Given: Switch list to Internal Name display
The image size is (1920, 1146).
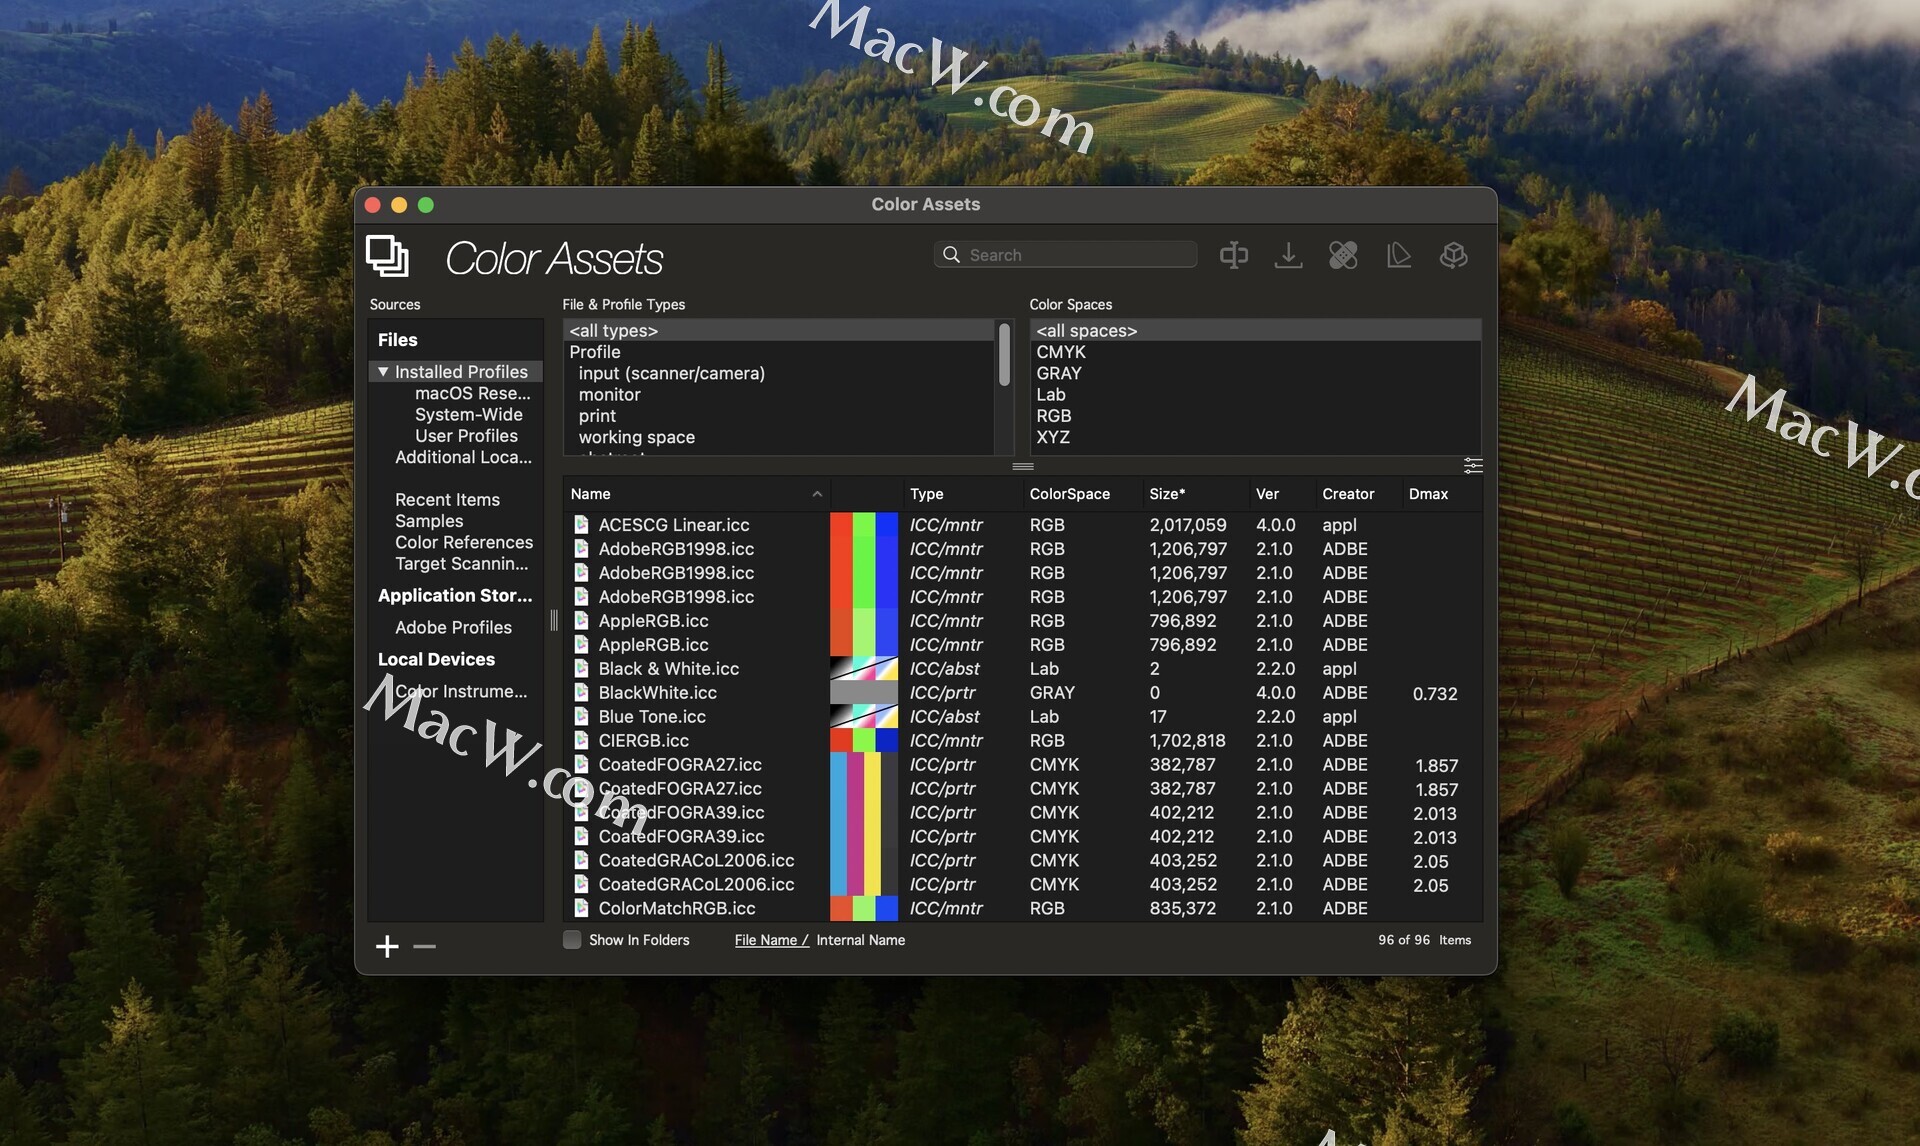Looking at the screenshot, I should (x=860, y=940).
